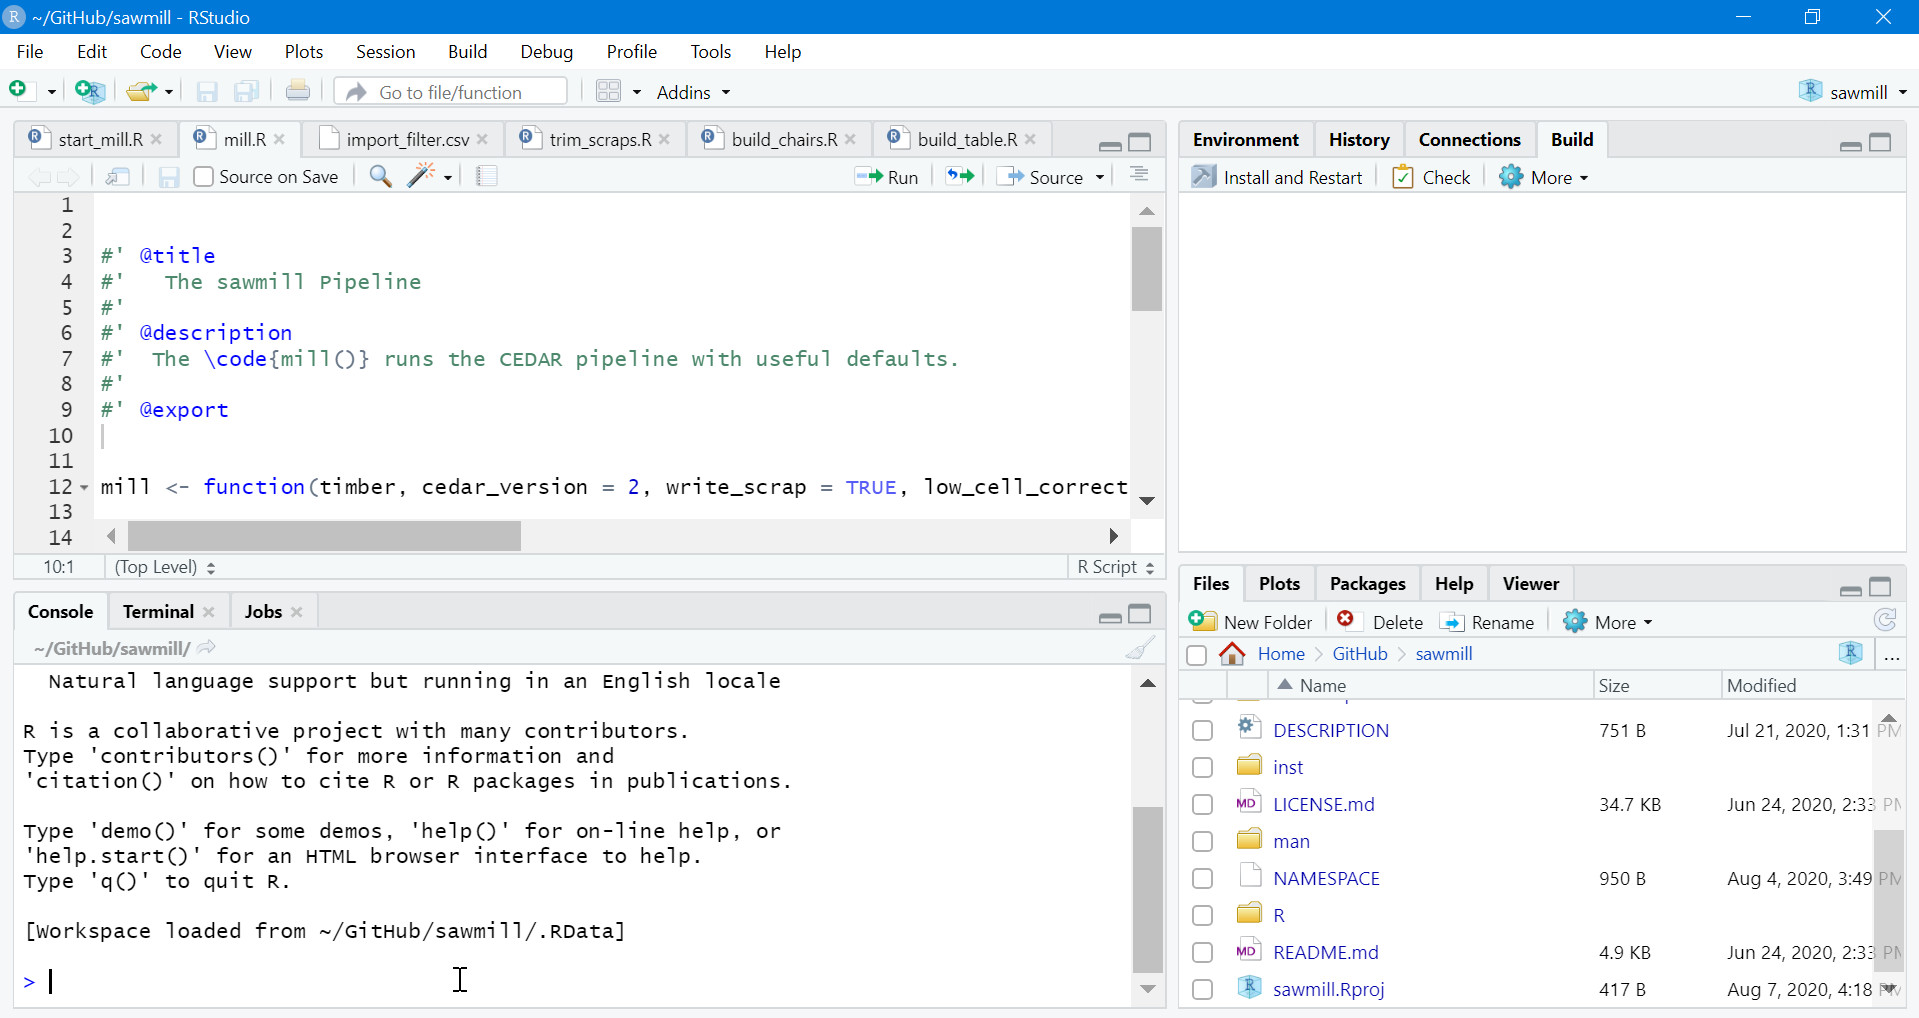This screenshot has width=1919, height=1018.
Task: Click the Open File folder icon
Action: tap(141, 91)
